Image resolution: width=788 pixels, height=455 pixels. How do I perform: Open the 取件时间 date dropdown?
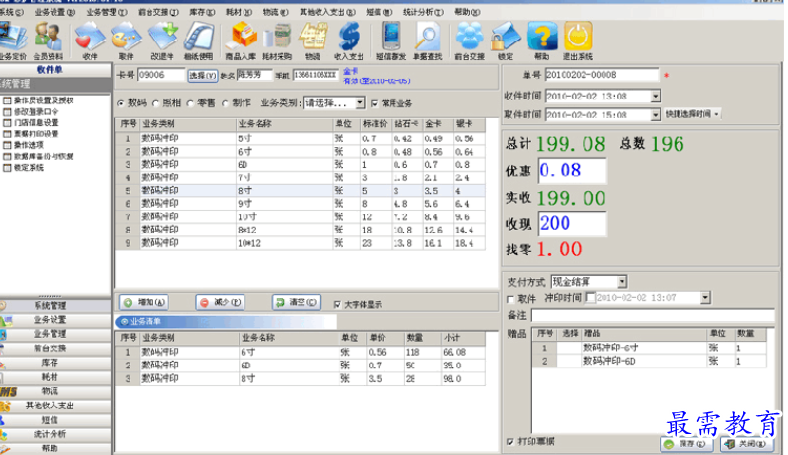point(655,115)
